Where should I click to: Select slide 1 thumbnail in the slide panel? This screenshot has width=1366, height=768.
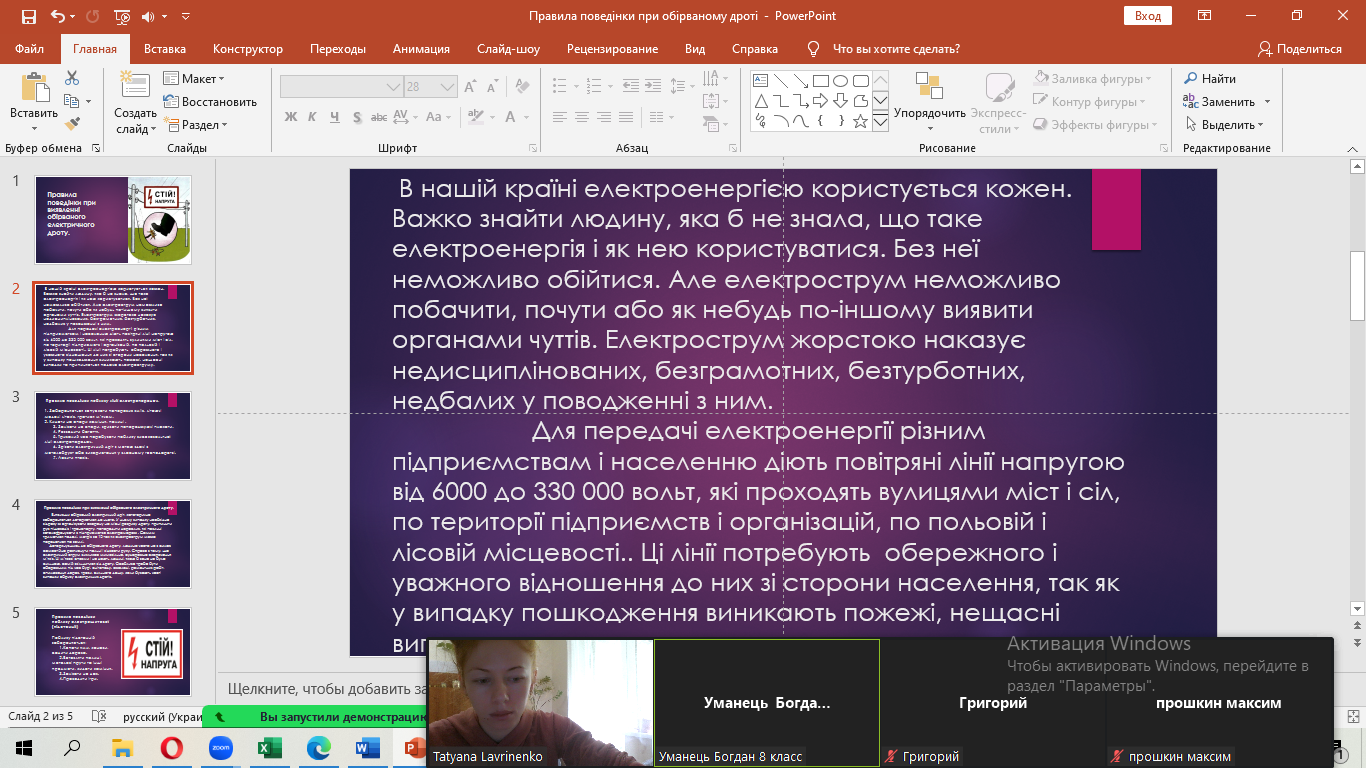[113, 220]
